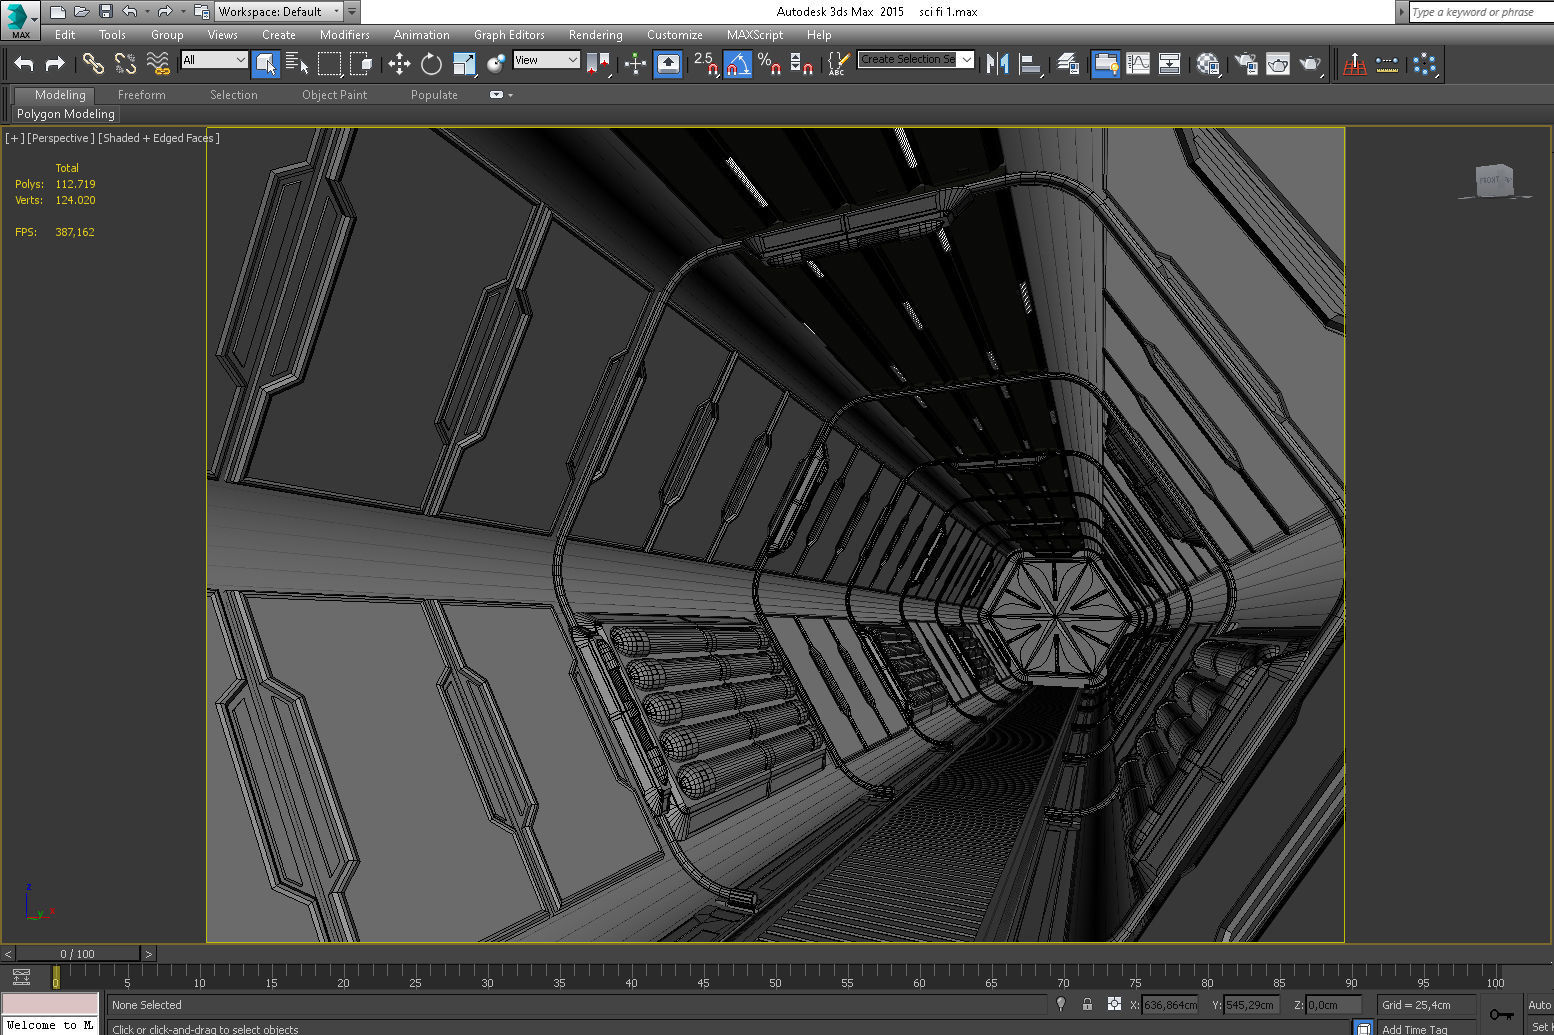
Task: Open Curve Editor icon
Action: 1138,64
